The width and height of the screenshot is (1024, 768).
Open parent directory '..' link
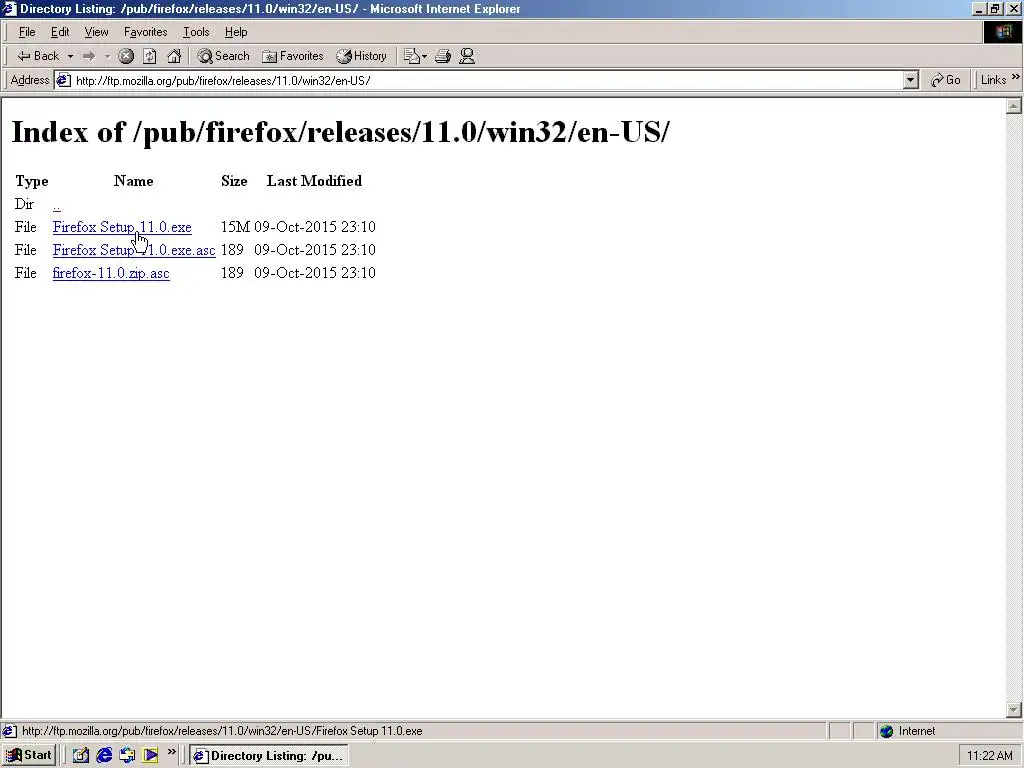coord(57,206)
